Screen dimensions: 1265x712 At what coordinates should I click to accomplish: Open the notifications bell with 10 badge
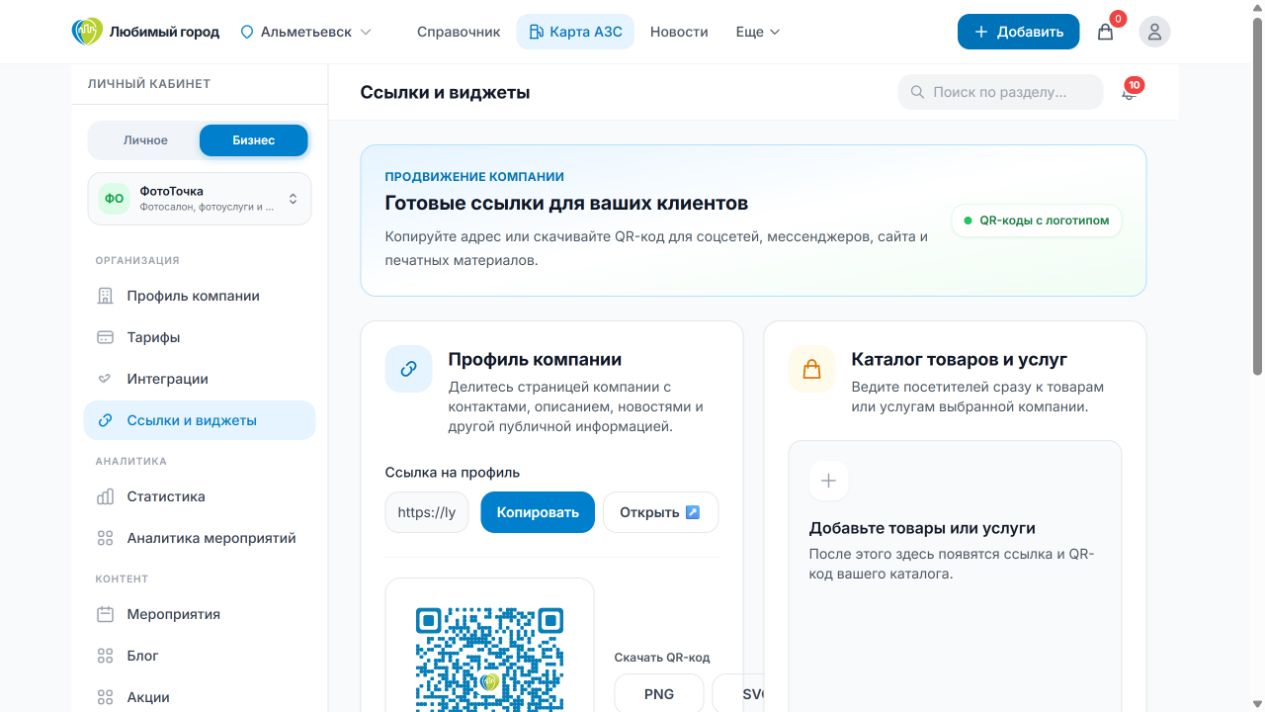pos(1130,92)
